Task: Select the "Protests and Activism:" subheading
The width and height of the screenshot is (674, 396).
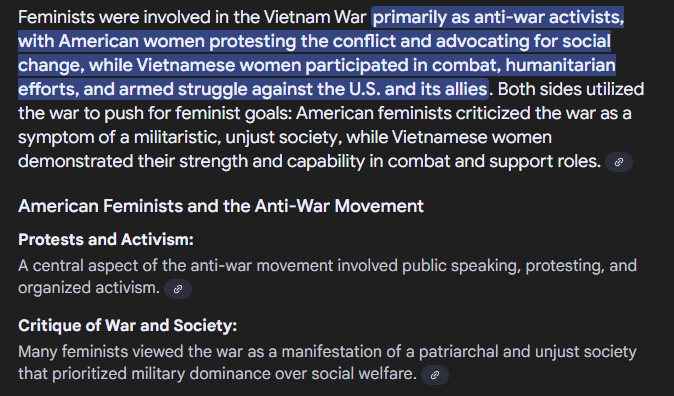Action: click(x=106, y=239)
